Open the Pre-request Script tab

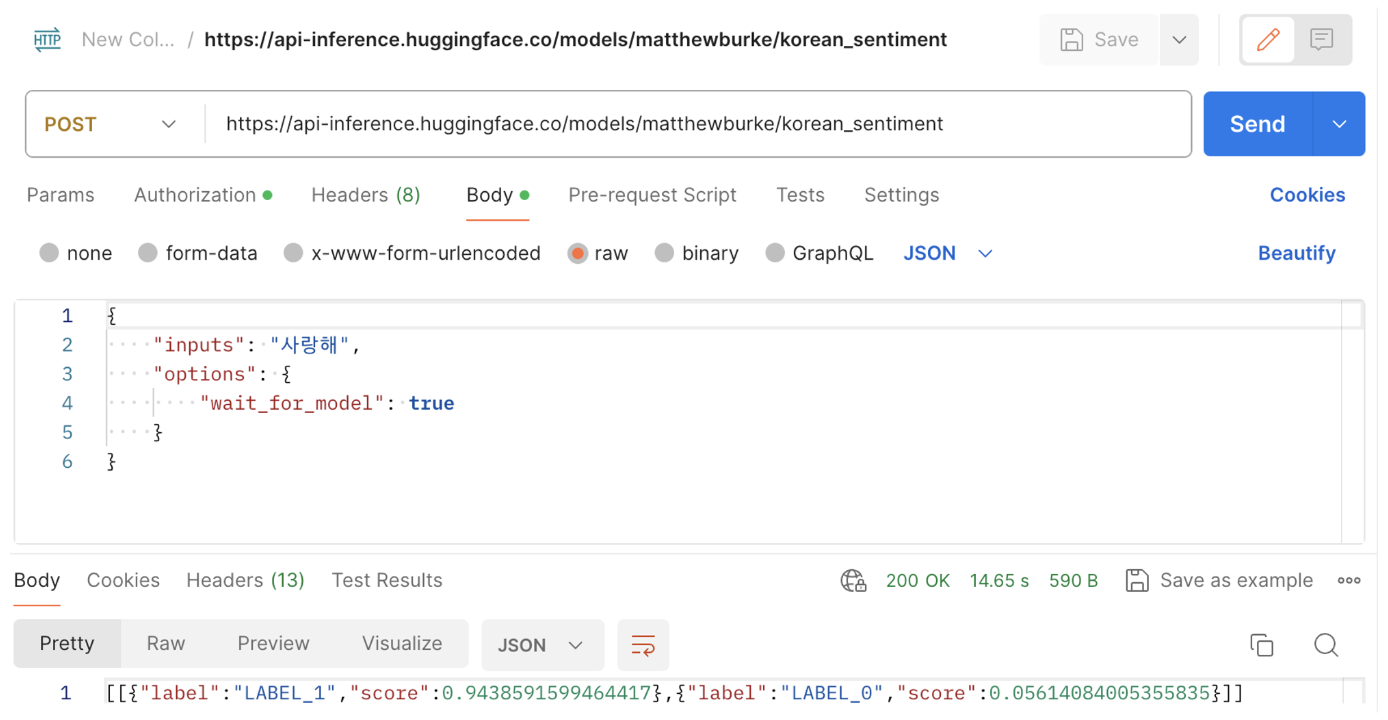click(x=652, y=195)
